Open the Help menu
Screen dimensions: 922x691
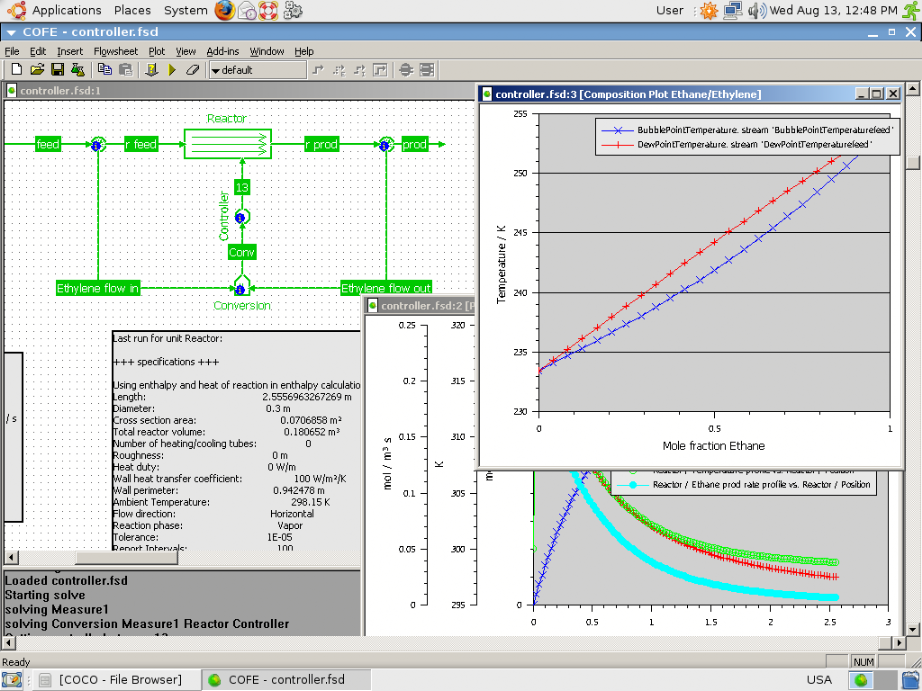tap(304, 51)
